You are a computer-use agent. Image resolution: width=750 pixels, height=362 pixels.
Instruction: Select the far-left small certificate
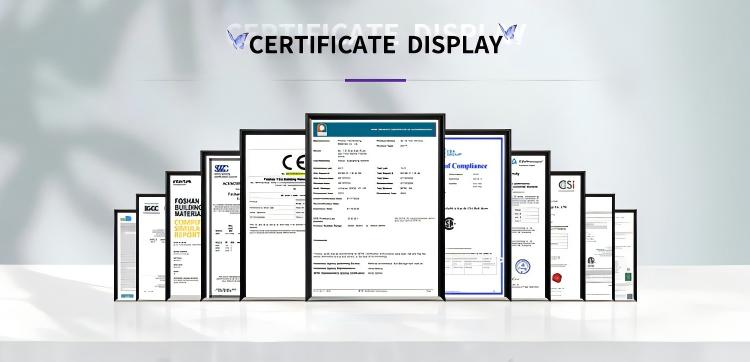click(126, 255)
